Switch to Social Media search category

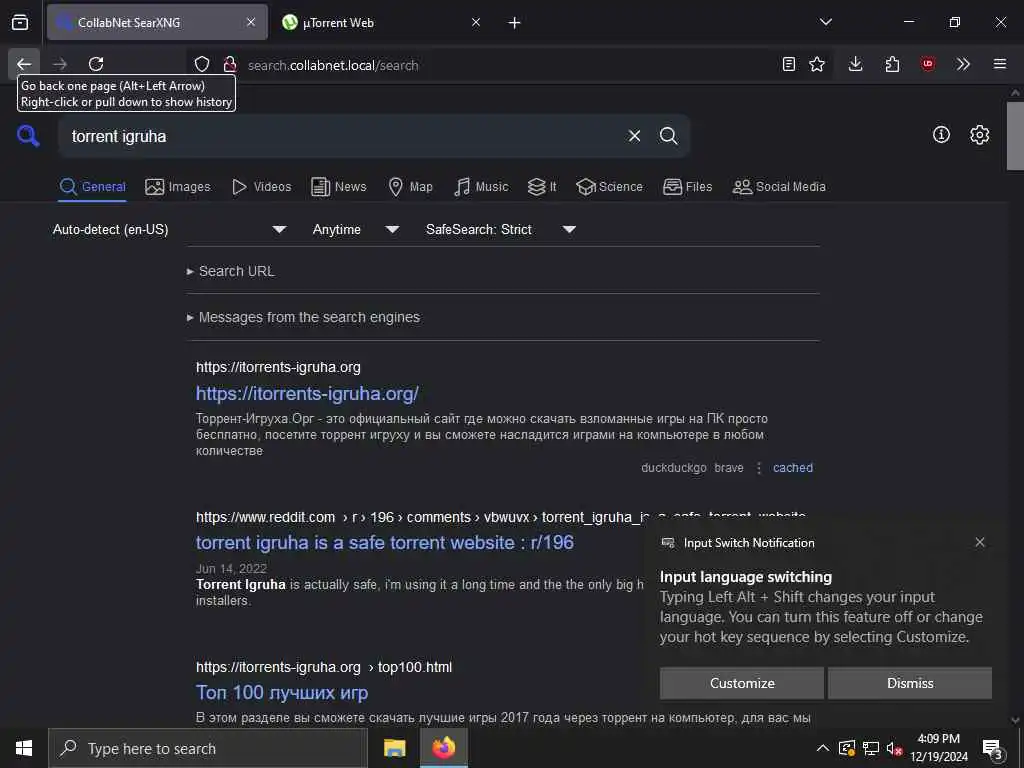[778, 187]
